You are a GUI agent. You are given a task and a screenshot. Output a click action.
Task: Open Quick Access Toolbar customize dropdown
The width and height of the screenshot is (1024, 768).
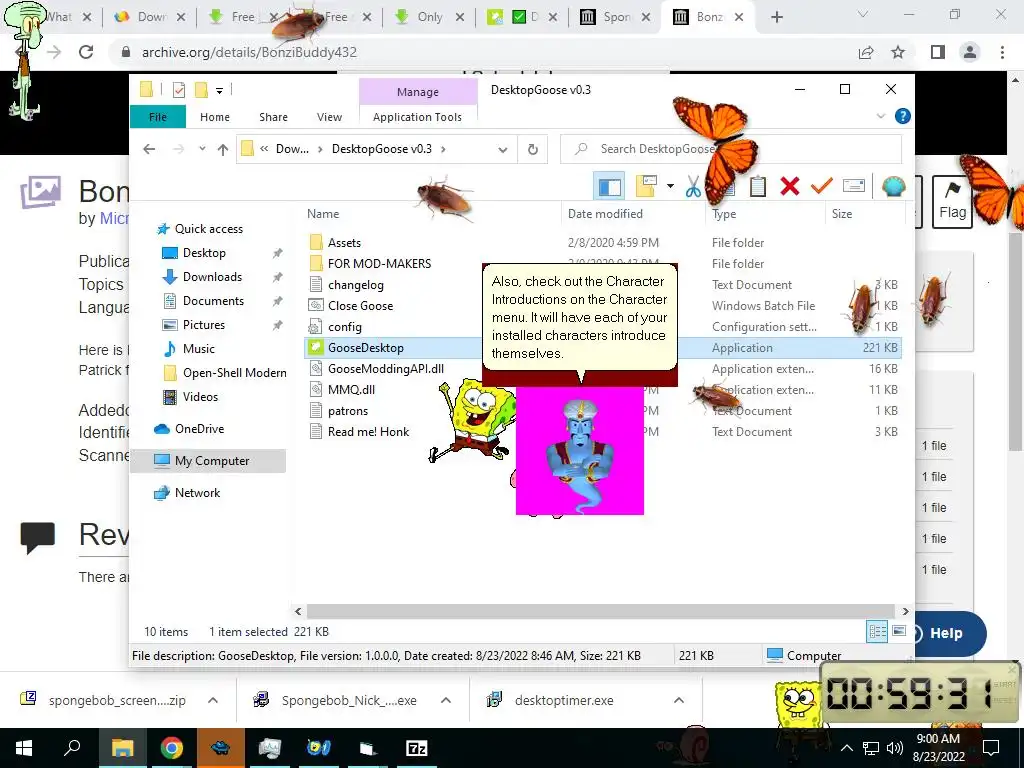219,91
